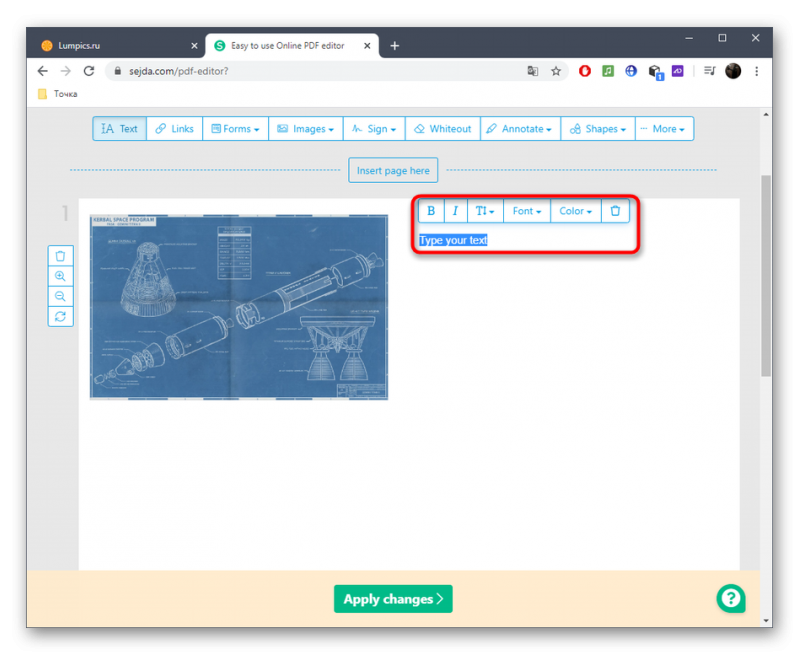Viewport: 800px width, 655px height.
Task: Expand the More tools menu
Action: tap(664, 129)
